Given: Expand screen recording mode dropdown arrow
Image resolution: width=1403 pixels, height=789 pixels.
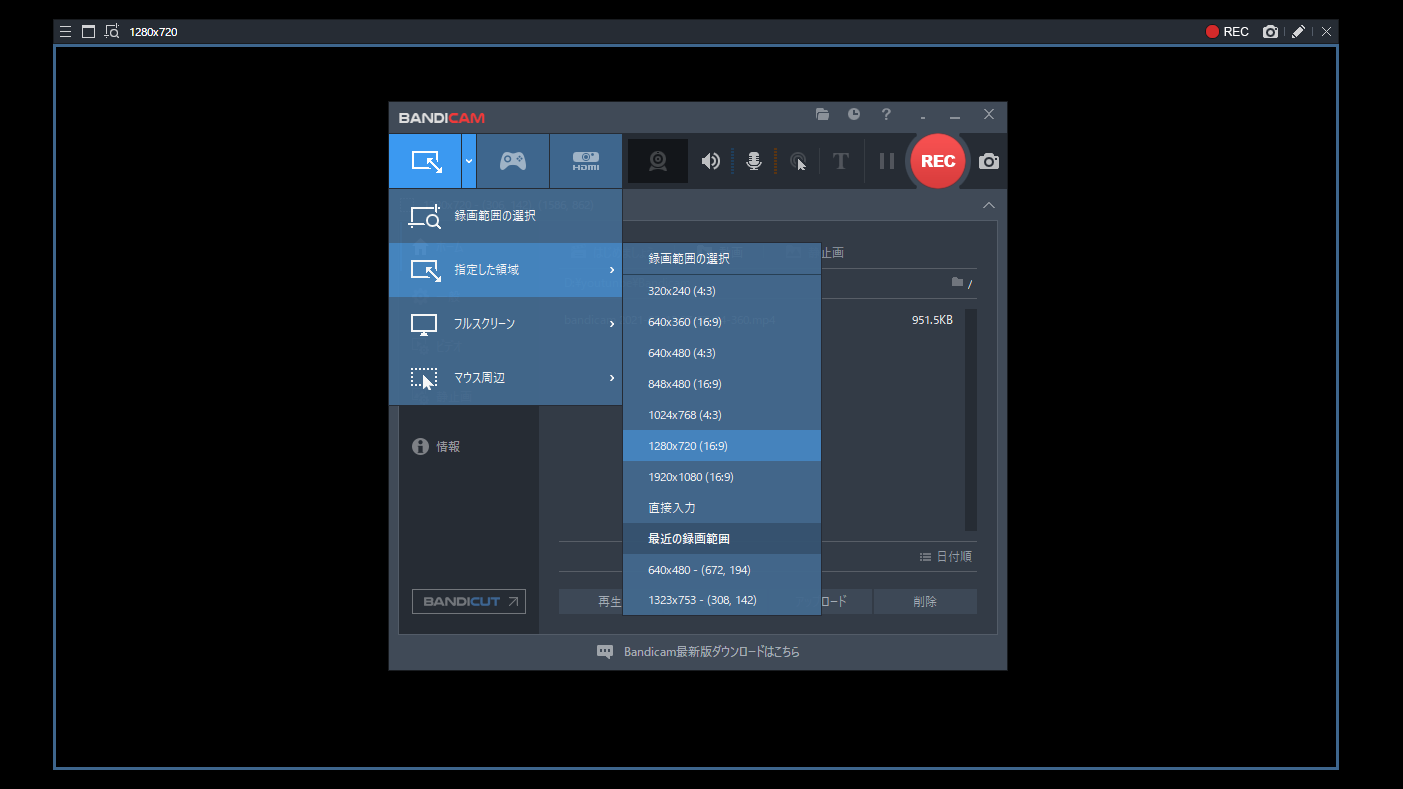Looking at the screenshot, I should pyautogui.click(x=468, y=161).
